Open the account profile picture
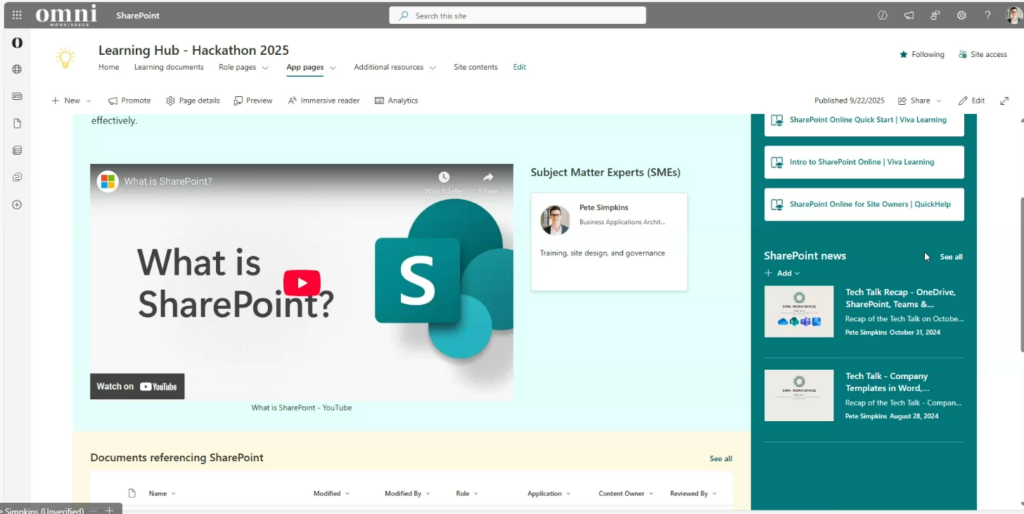Viewport: 1024px width, 514px height. pos(1014,15)
